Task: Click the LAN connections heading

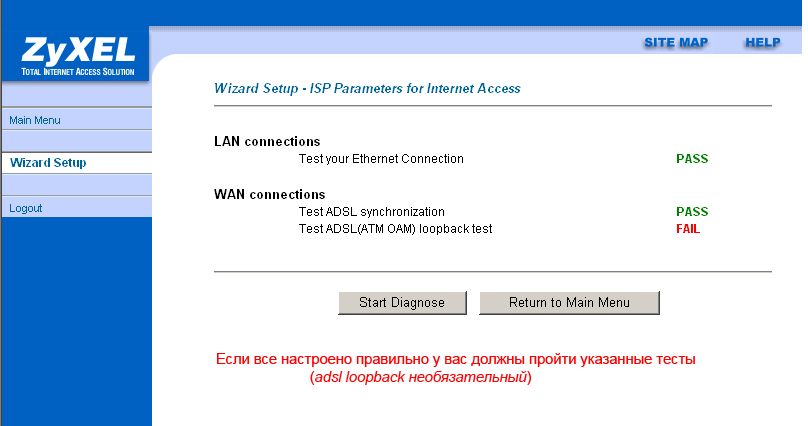Action: [267, 141]
